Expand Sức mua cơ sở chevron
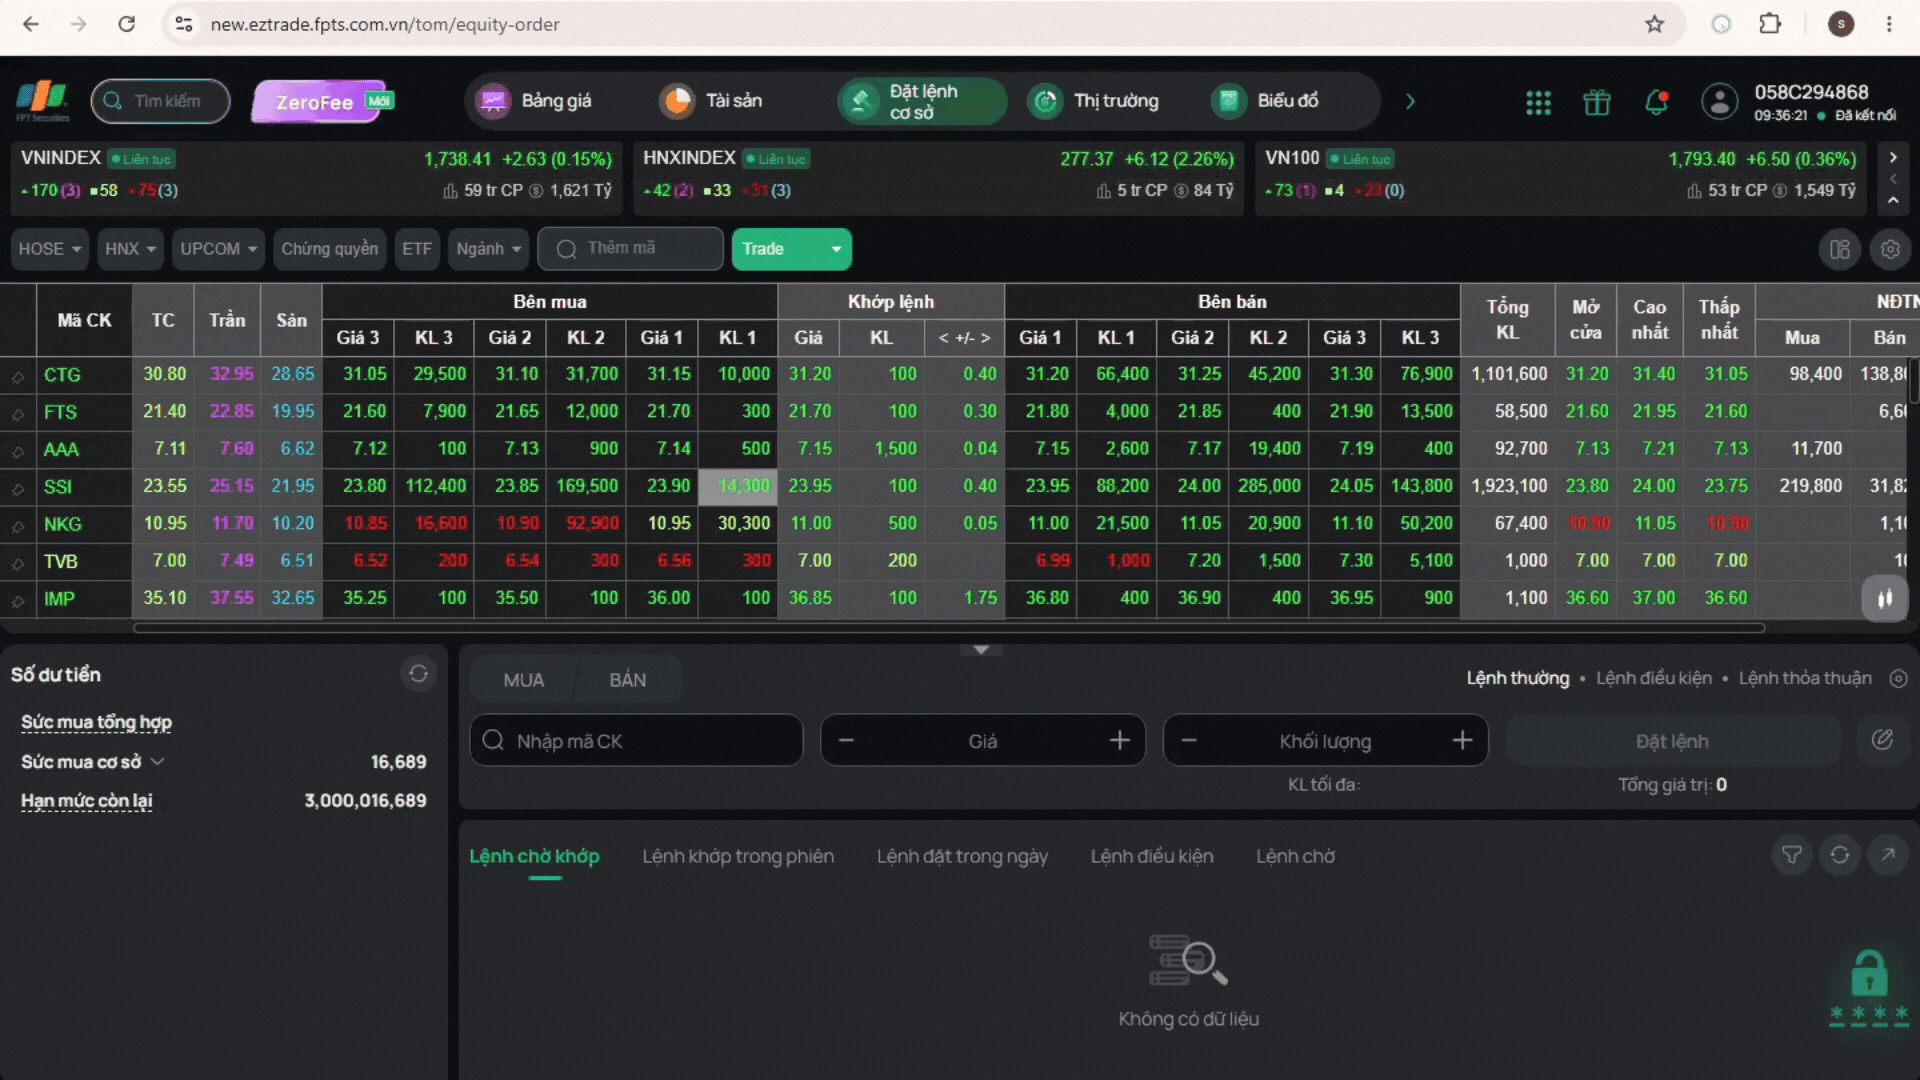Screen dimensions: 1920x1080 157,761
